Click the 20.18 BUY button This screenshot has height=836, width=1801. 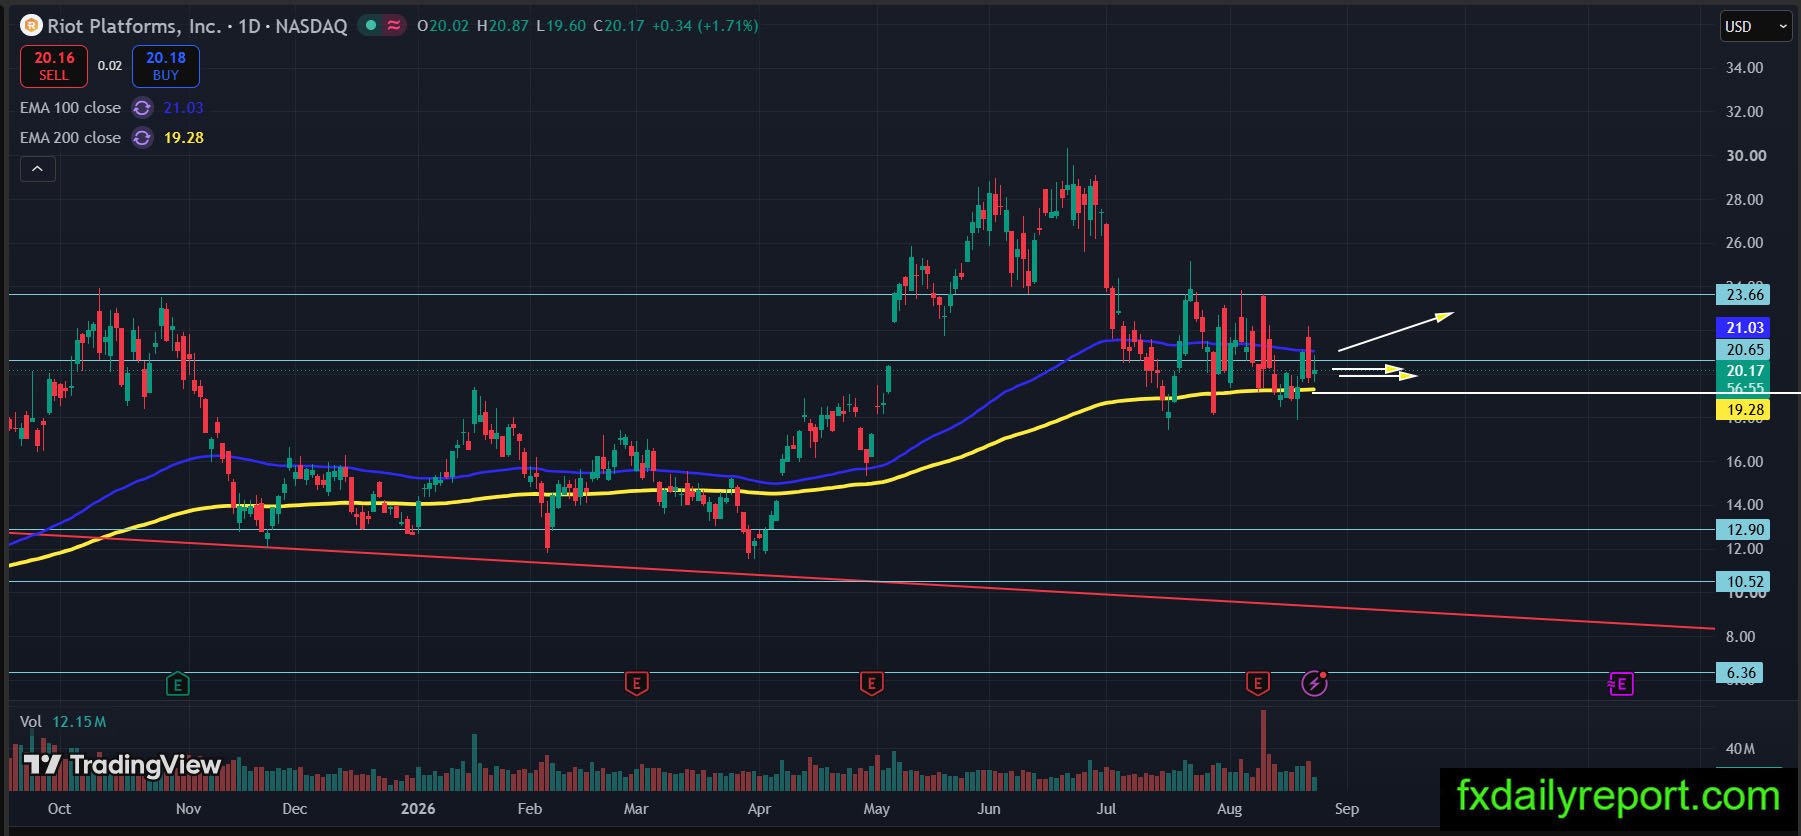[x=166, y=66]
